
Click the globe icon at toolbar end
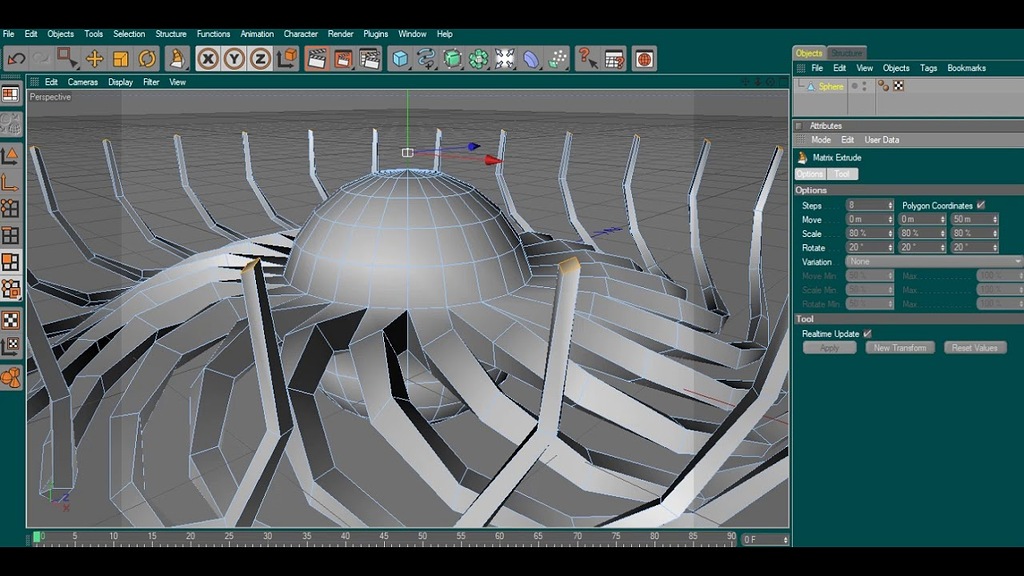644,59
